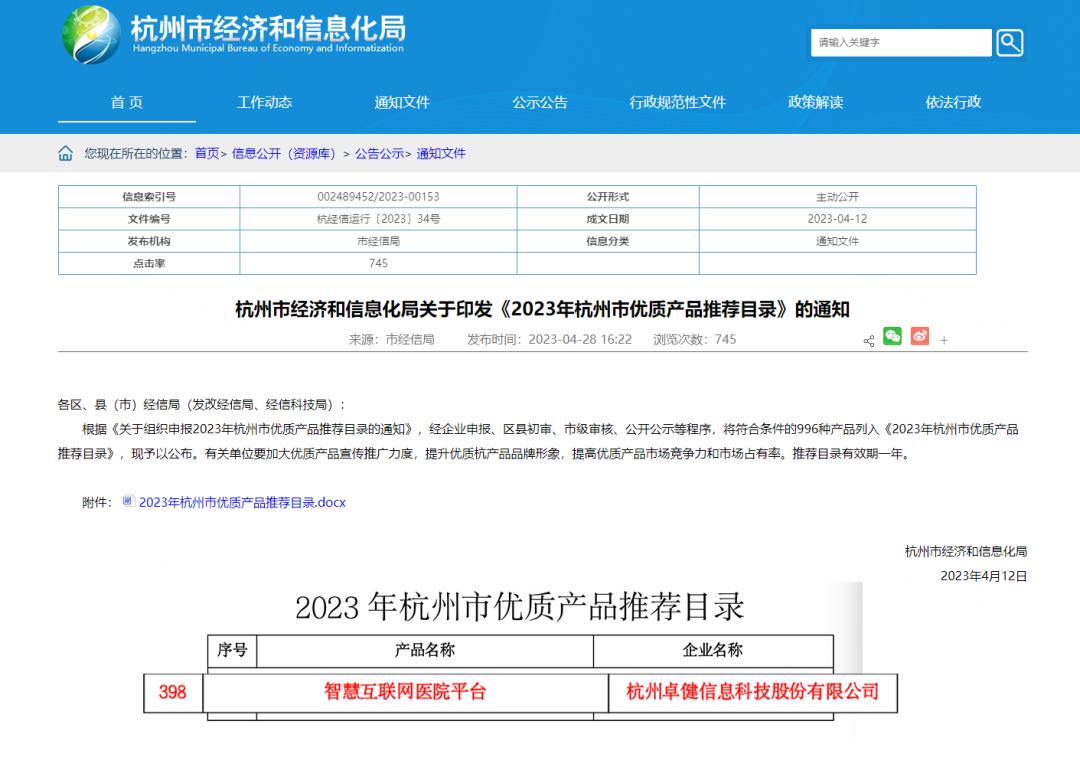Share the notice to Weibo
The image size is (1080, 767).
click(x=920, y=338)
